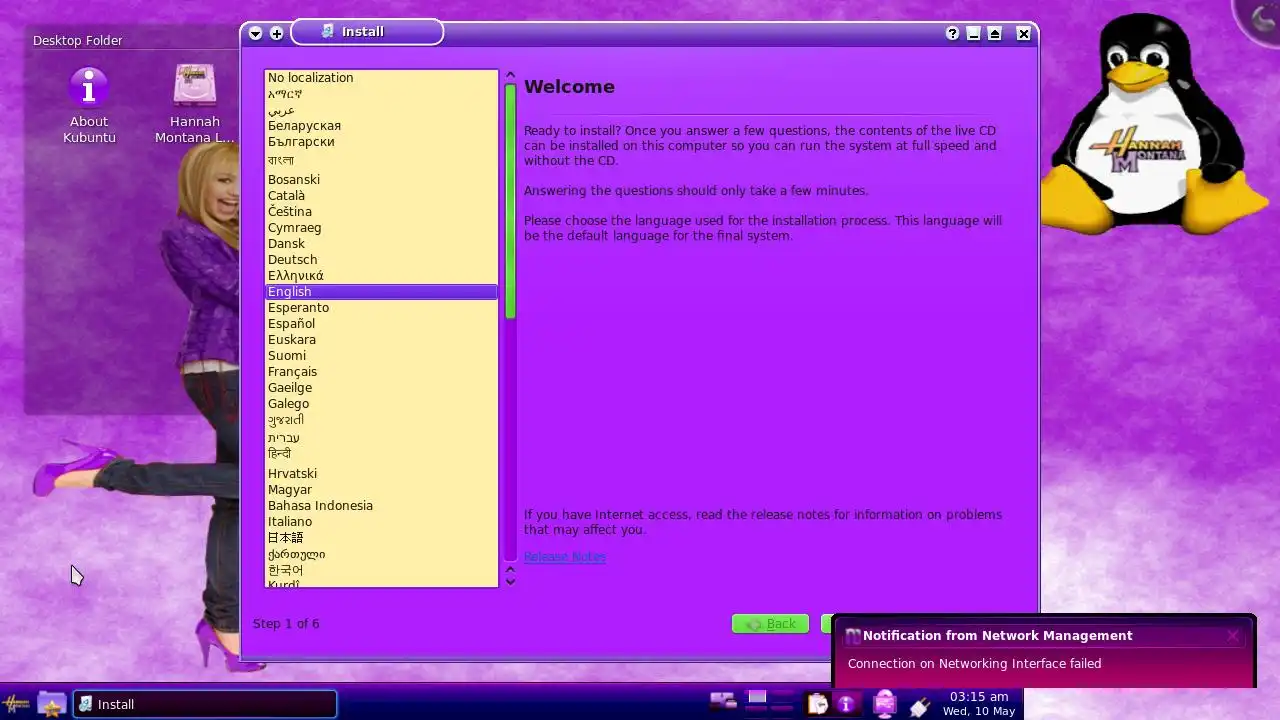Select 'Bahasa Indonesia' in the language list

pos(381,506)
